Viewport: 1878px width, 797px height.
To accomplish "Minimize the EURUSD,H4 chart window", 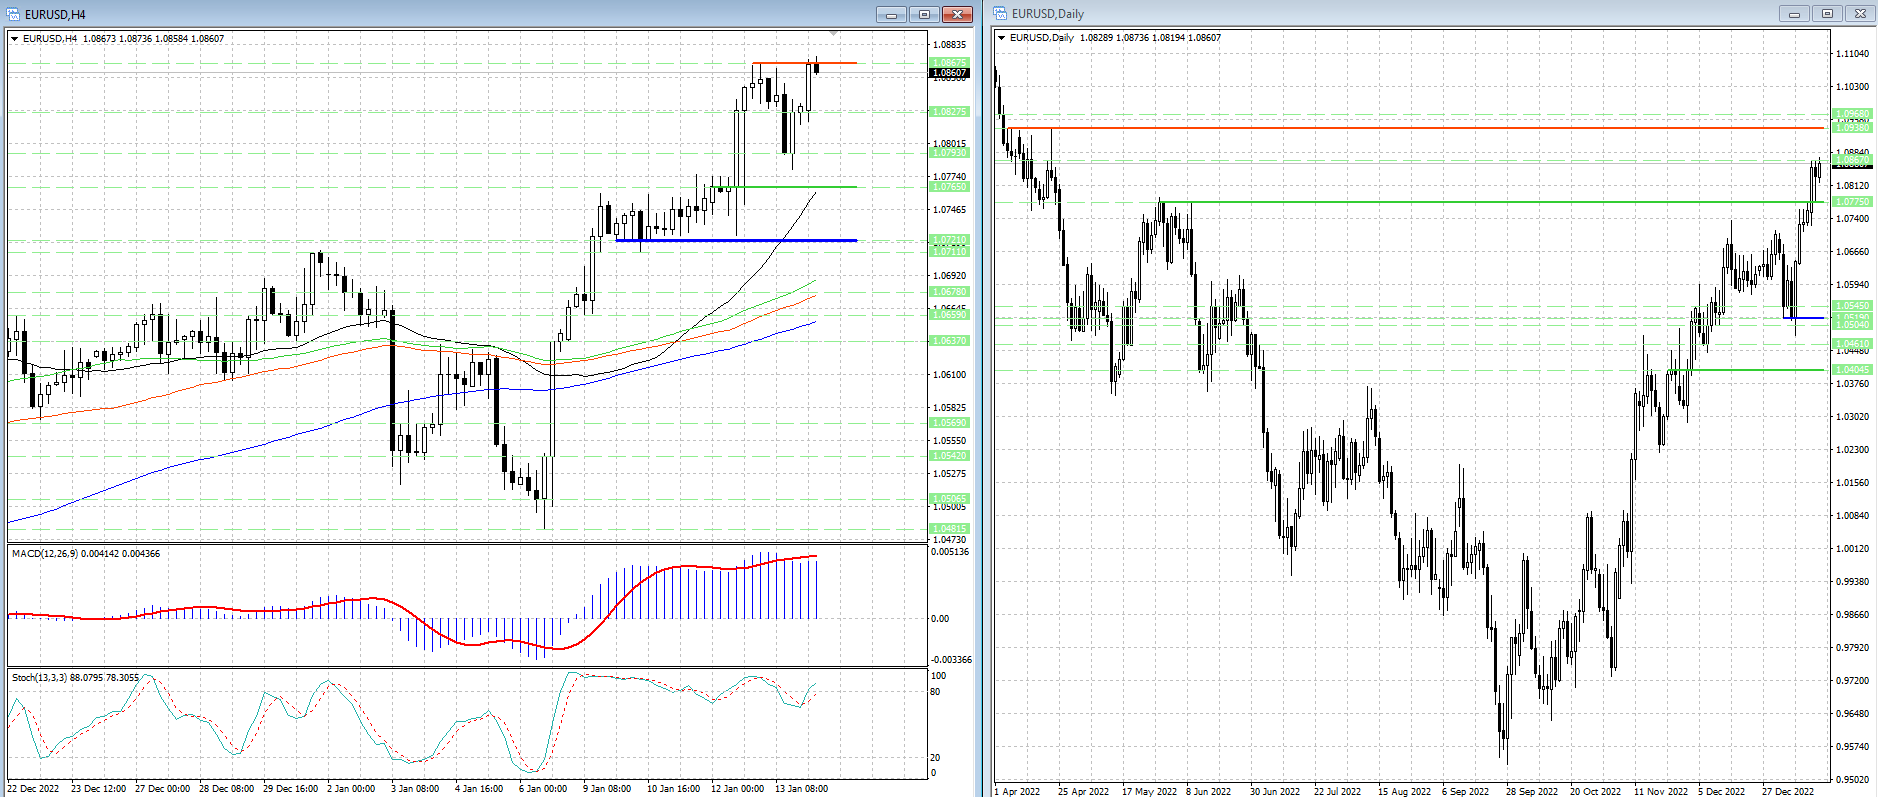I will pos(891,14).
